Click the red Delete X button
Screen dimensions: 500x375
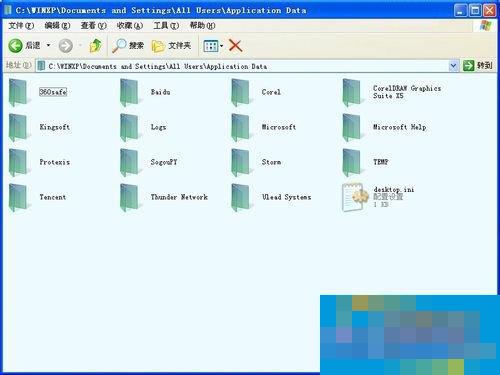coord(235,46)
